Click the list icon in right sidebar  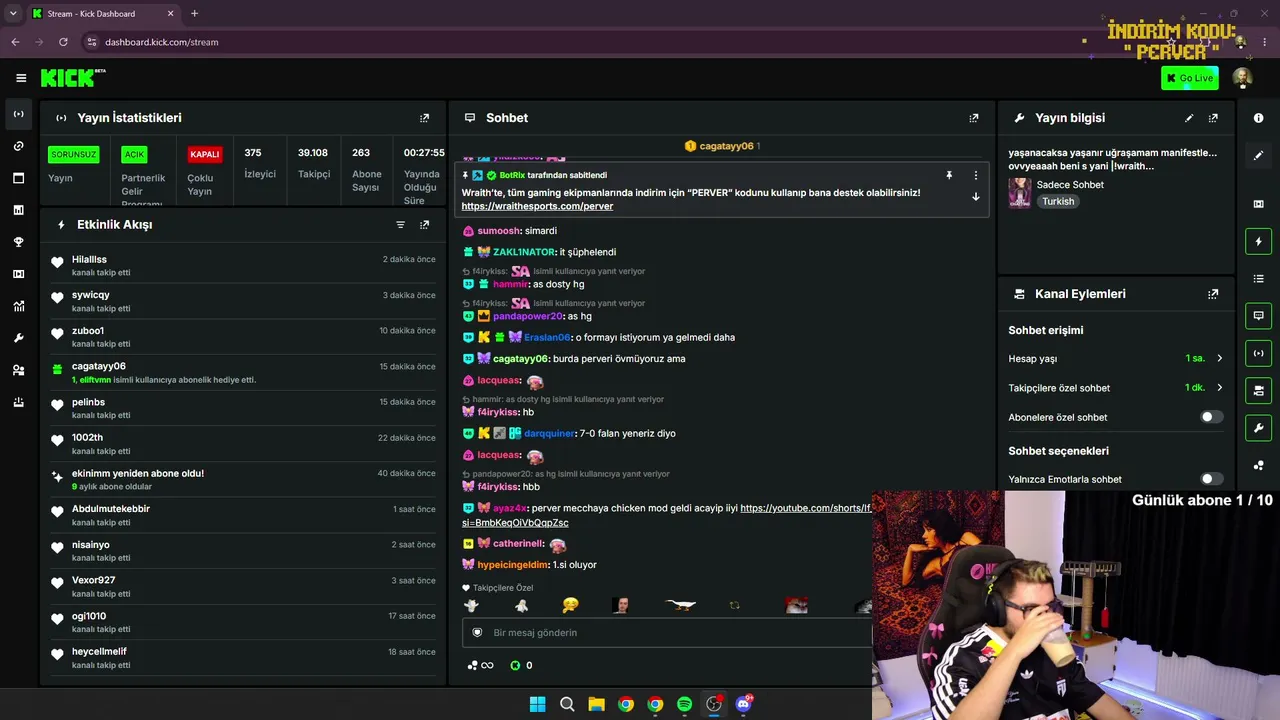pos(1258,278)
